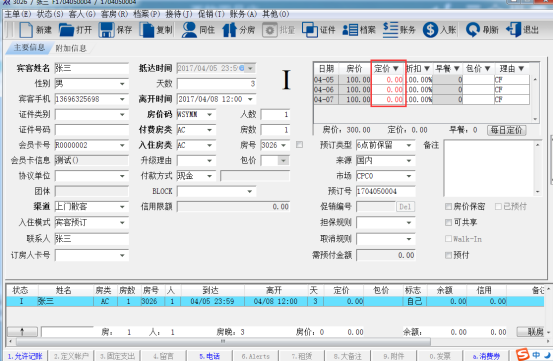This screenshot has height=362, width=553.
Task: Open the 房号 3026 dropdown
Action: [x=284, y=145]
